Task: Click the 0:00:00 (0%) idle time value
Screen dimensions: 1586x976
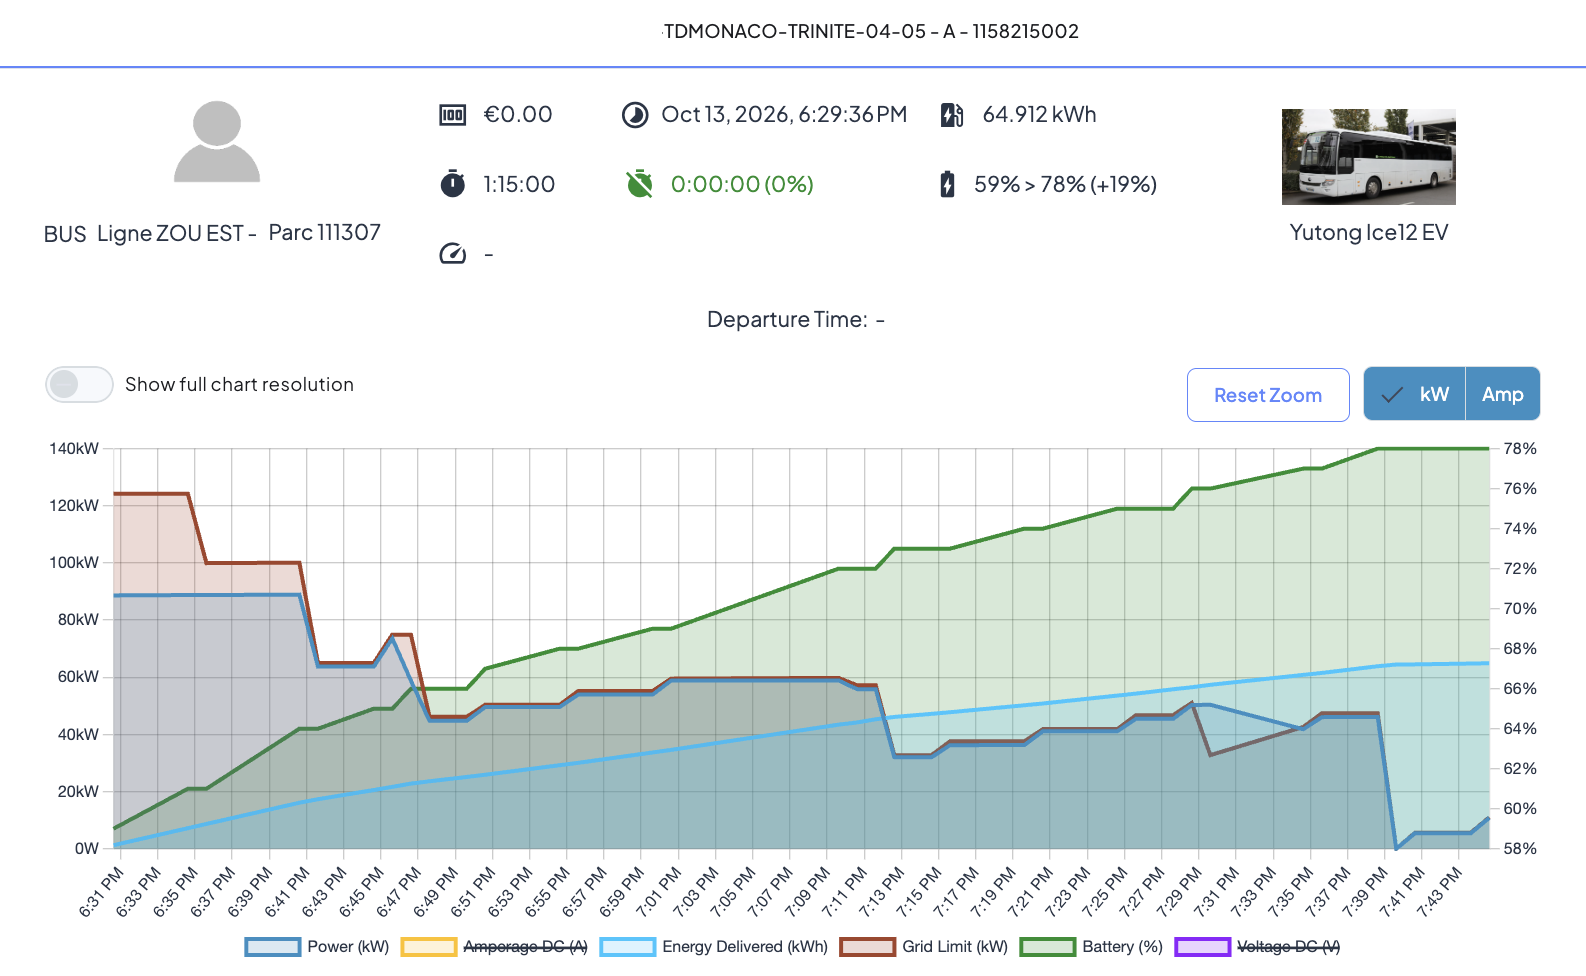Action: (742, 184)
